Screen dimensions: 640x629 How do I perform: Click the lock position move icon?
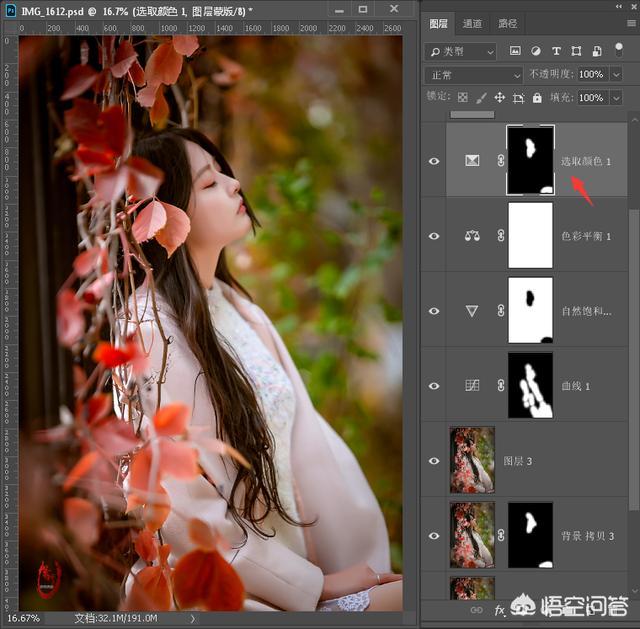tap(499, 98)
